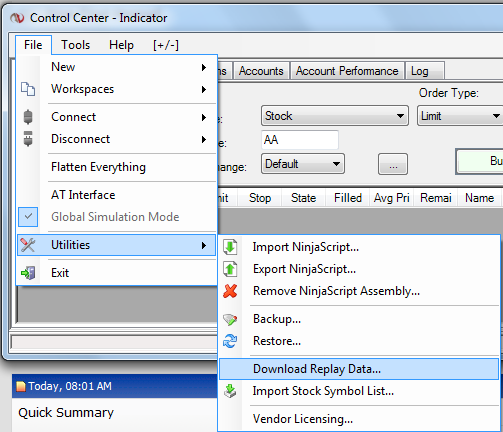503x432 pixels.
Task: Select Workspaces menu entry
Action: click(117, 89)
